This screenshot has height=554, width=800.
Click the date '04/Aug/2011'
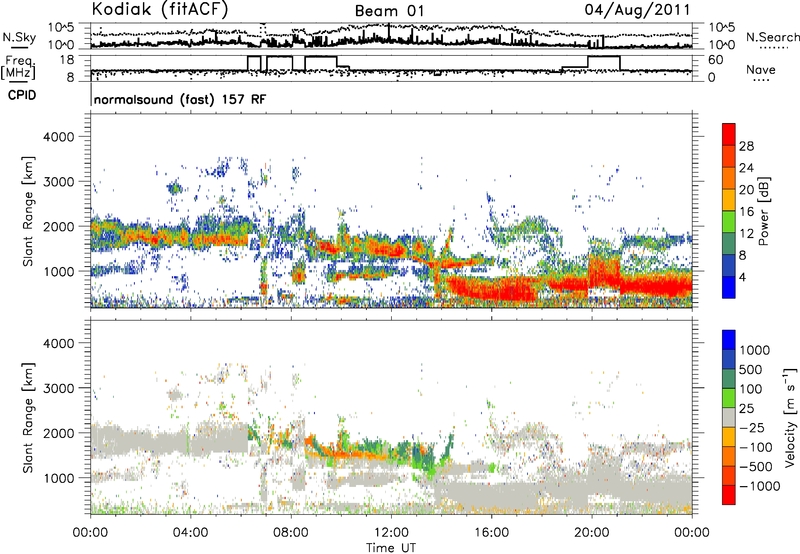[x=637, y=10]
